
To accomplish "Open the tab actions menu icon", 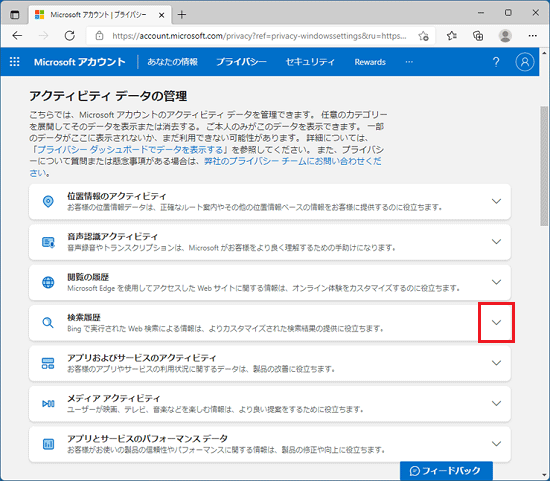I will click(15, 15).
